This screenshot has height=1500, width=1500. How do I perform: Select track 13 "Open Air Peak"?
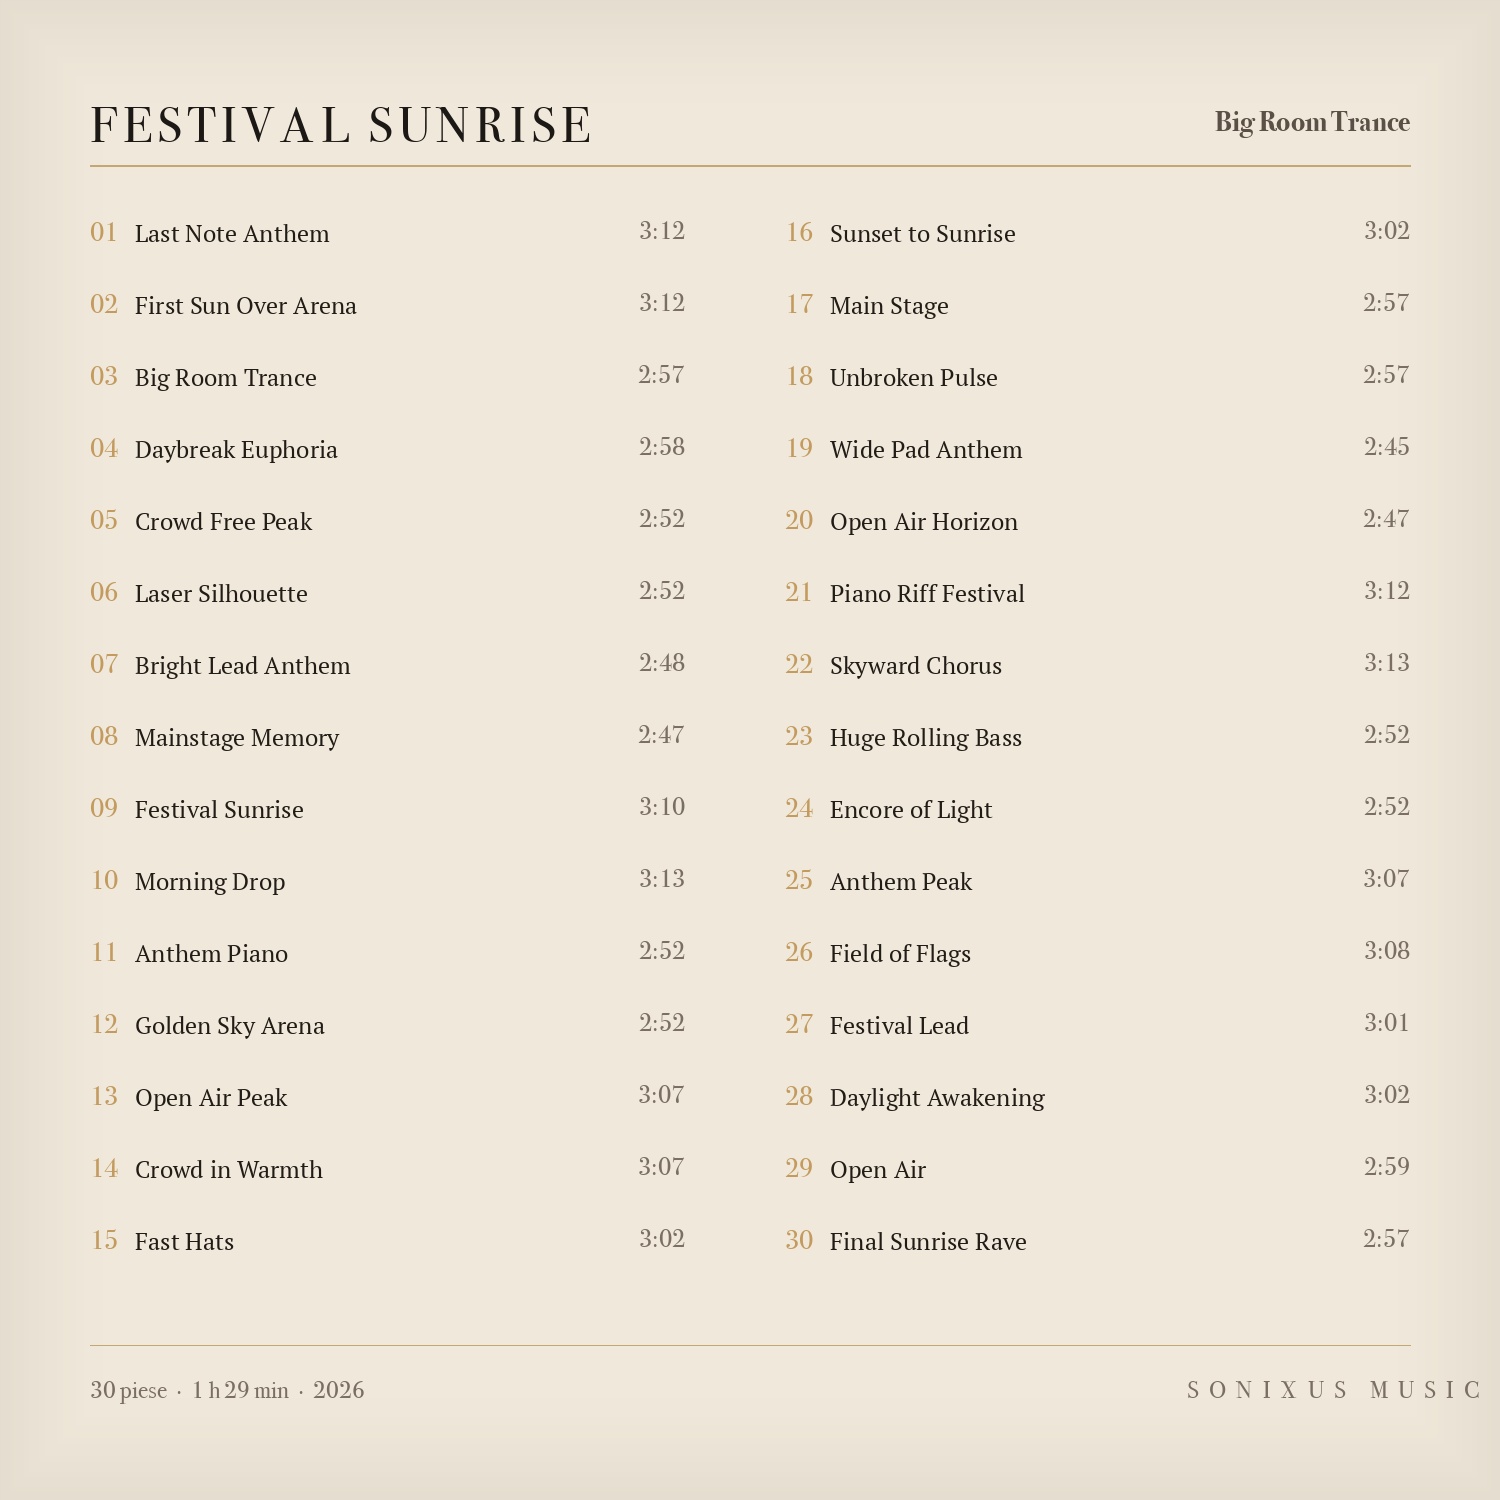coord(388,1097)
